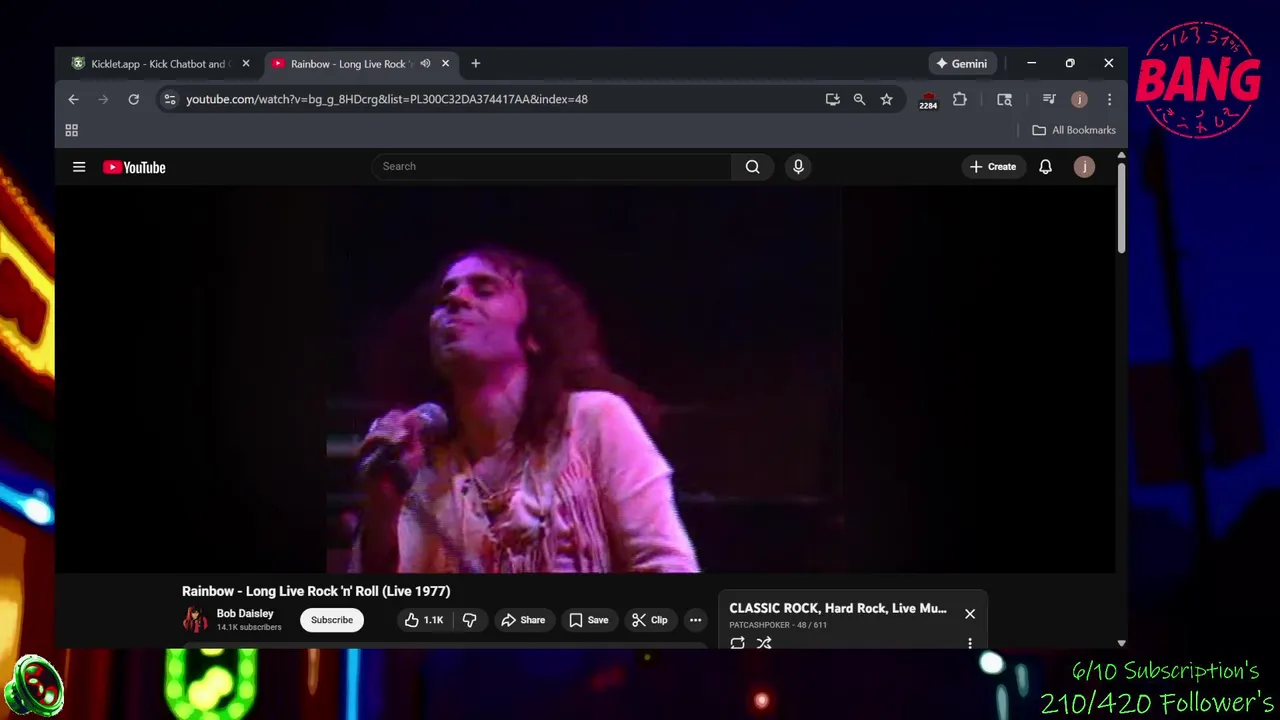The image size is (1280, 720).
Task: Open the CLASSIC ROCK playlist title
Action: point(837,608)
